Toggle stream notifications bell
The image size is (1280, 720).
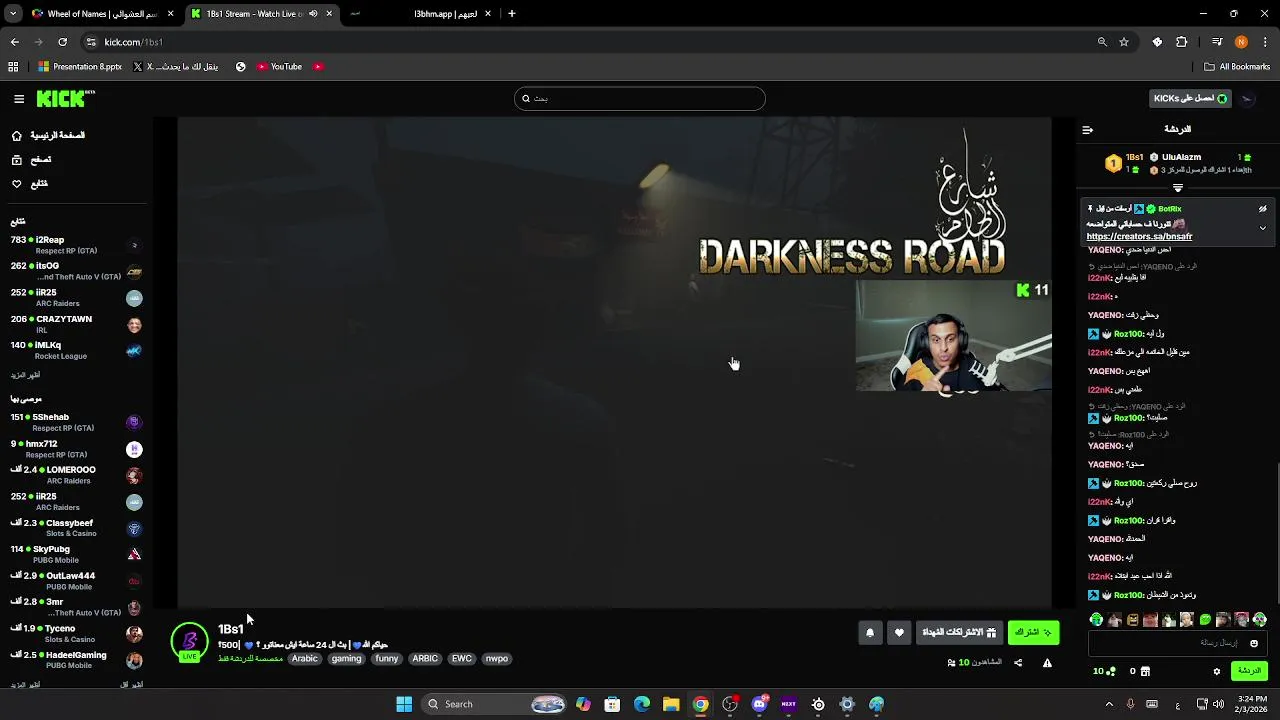pyautogui.click(x=870, y=632)
